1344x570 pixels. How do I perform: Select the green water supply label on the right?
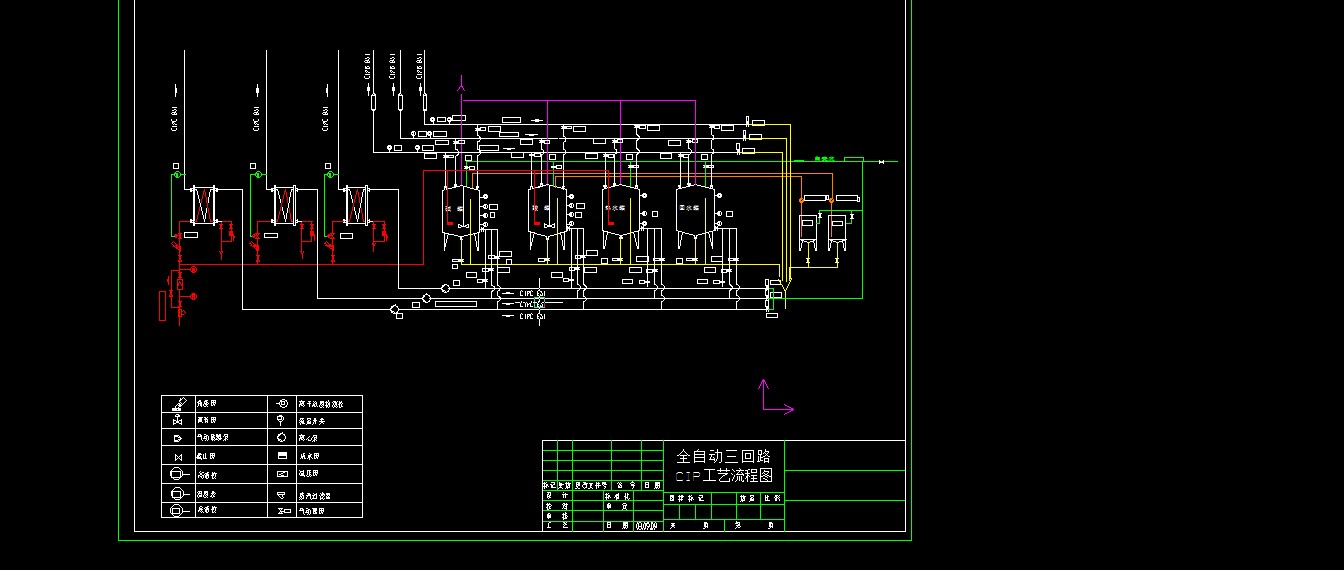pos(824,158)
